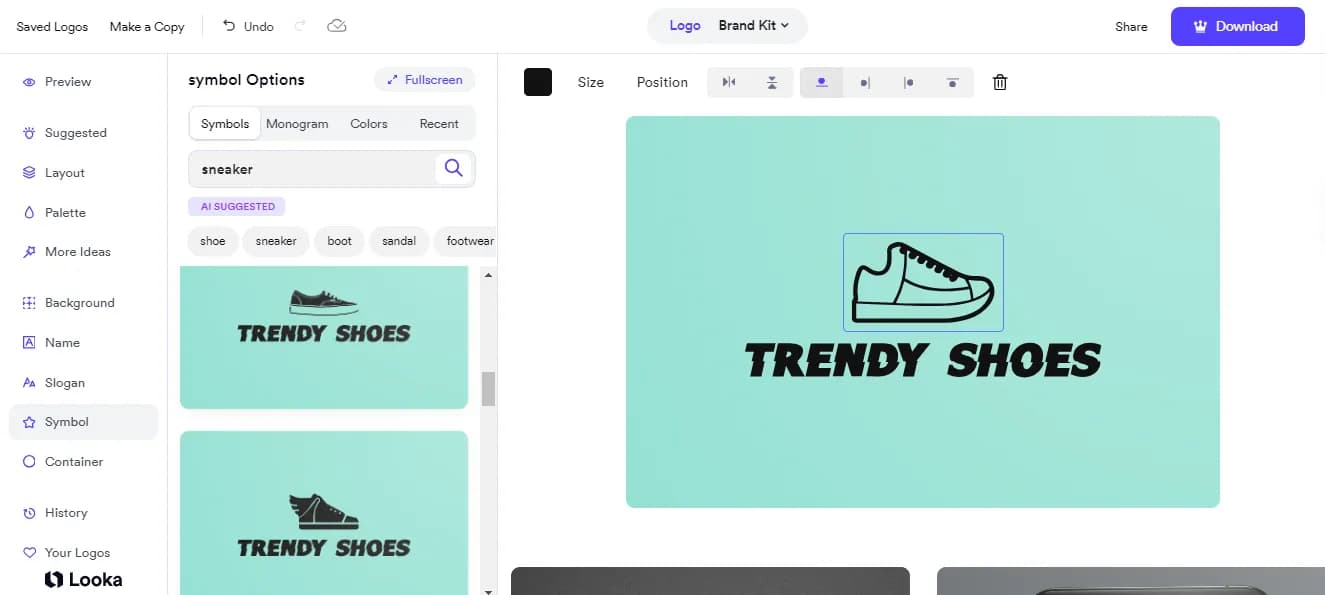1325x595 pixels.
Task: Switch to the Recent tab
Action: pos(439,124)
